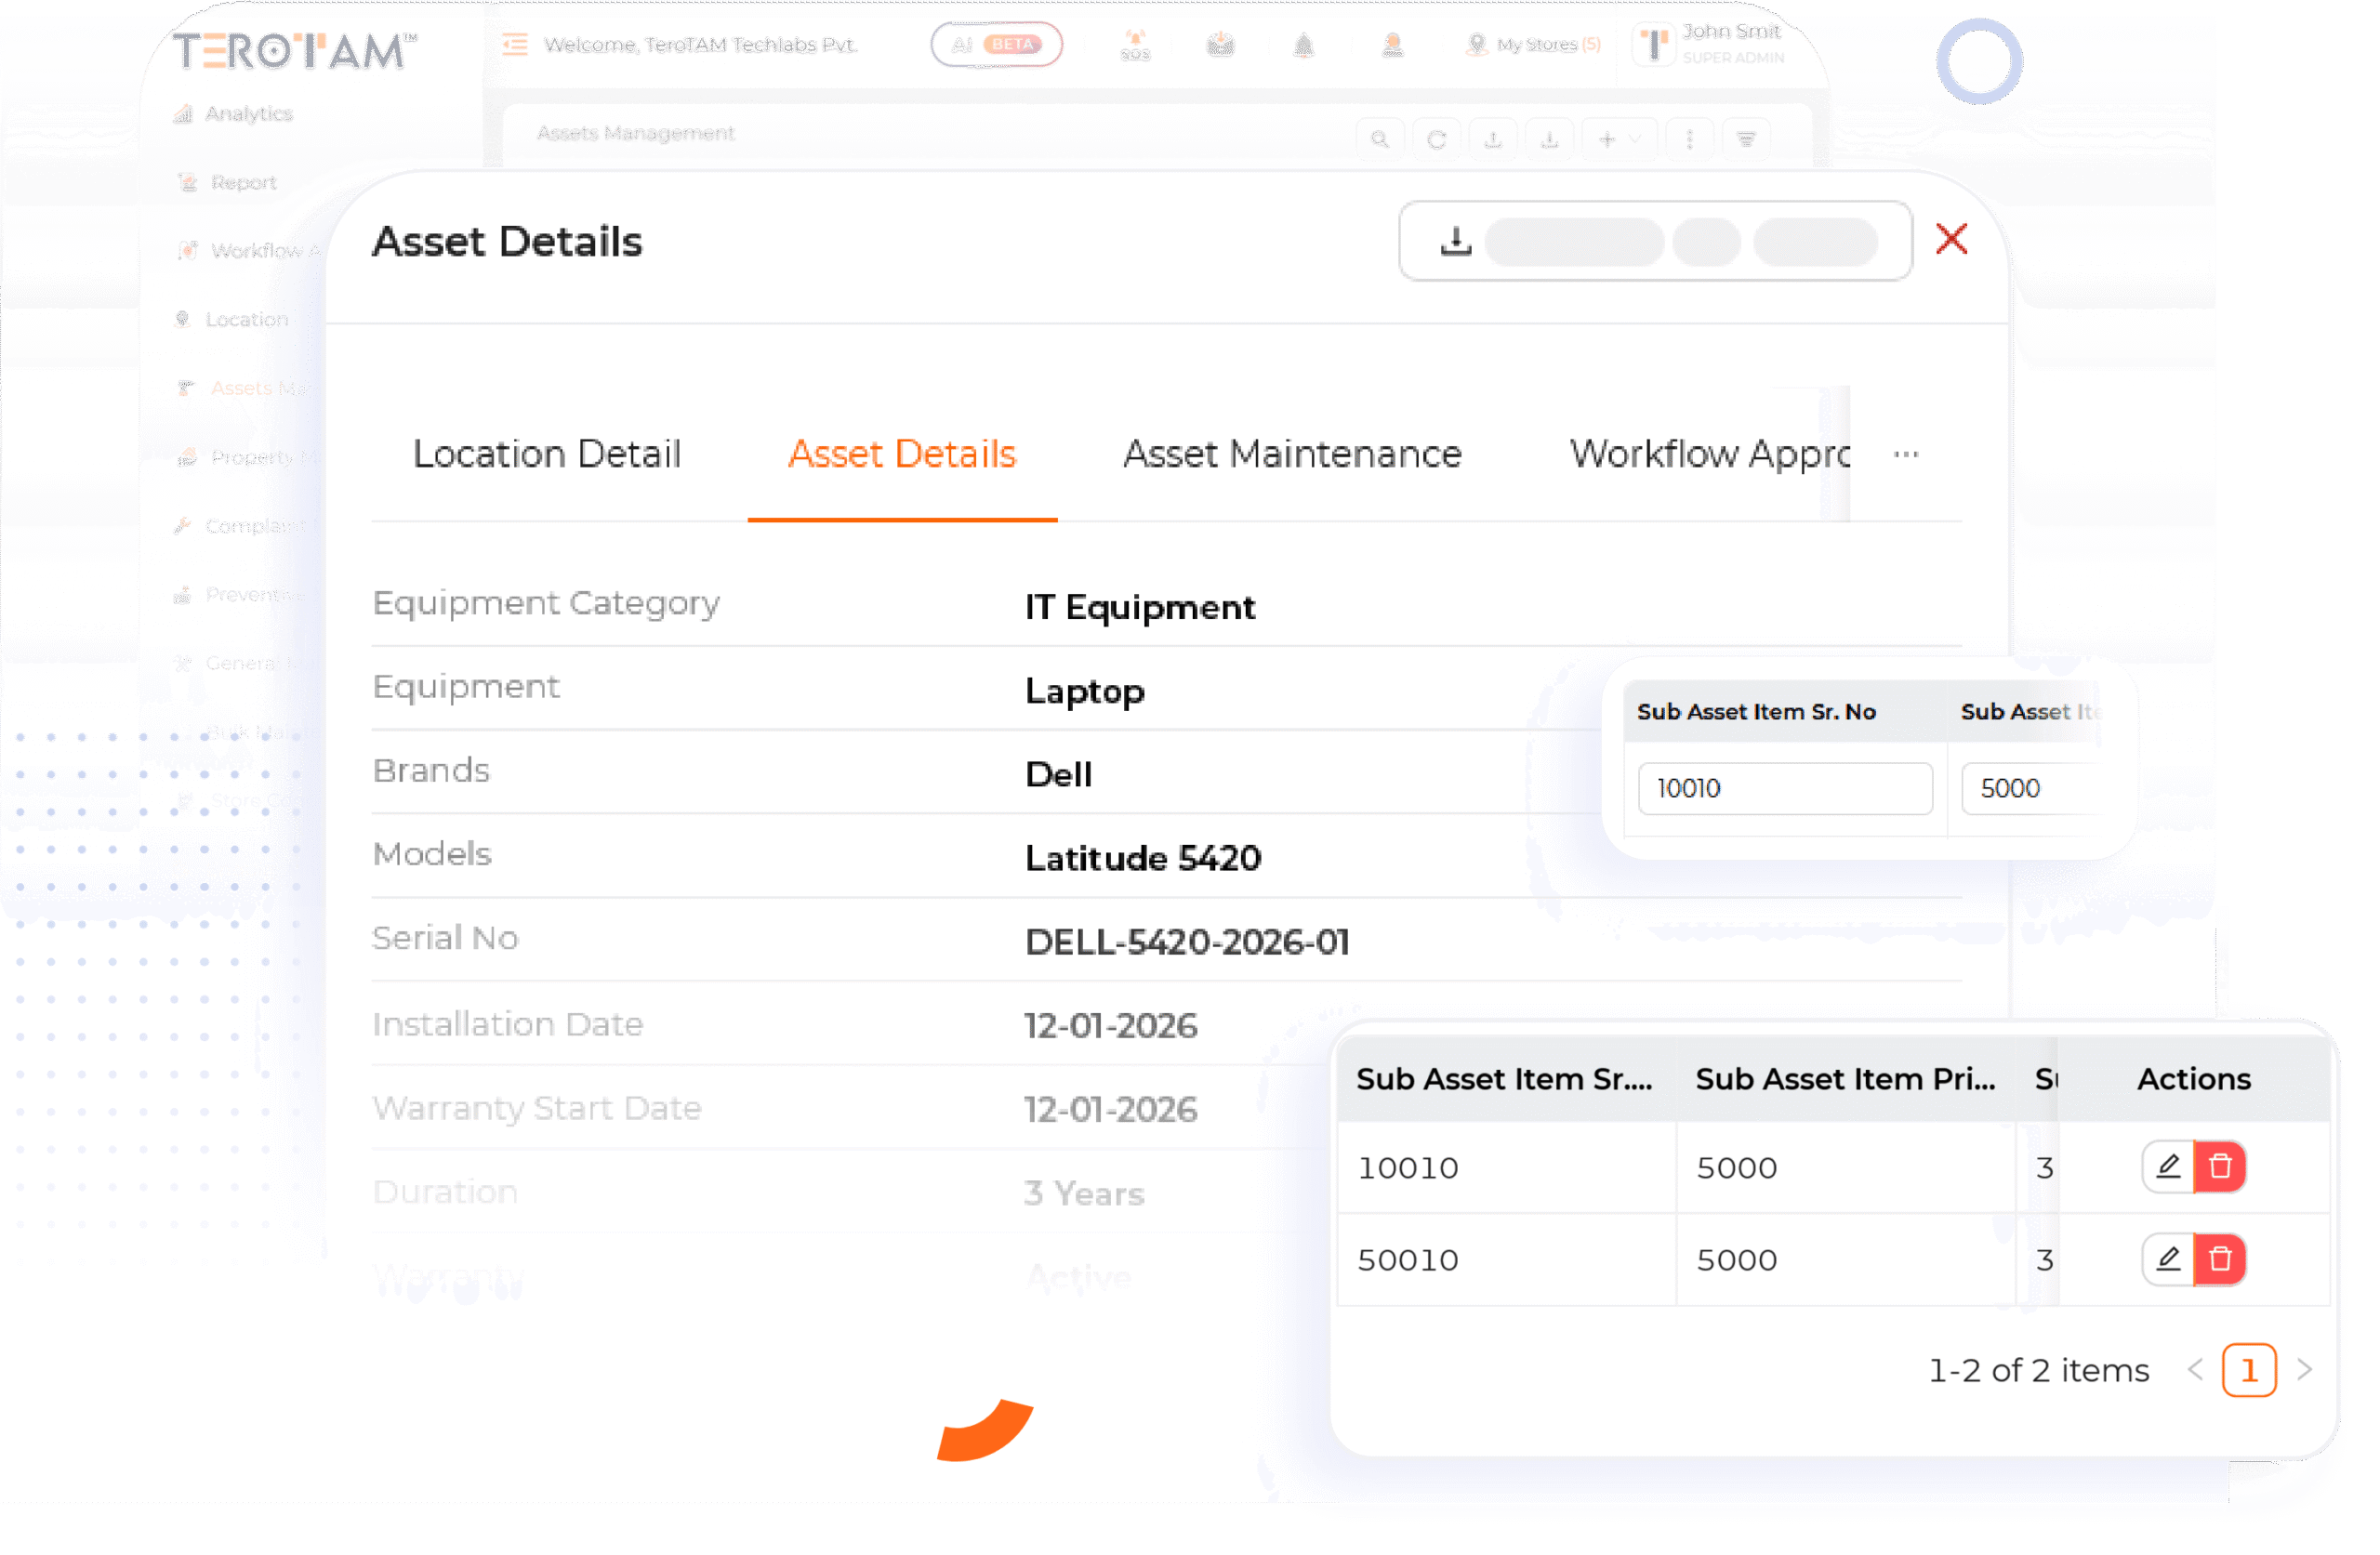Download asset details from modal header

coord(1456,241)
